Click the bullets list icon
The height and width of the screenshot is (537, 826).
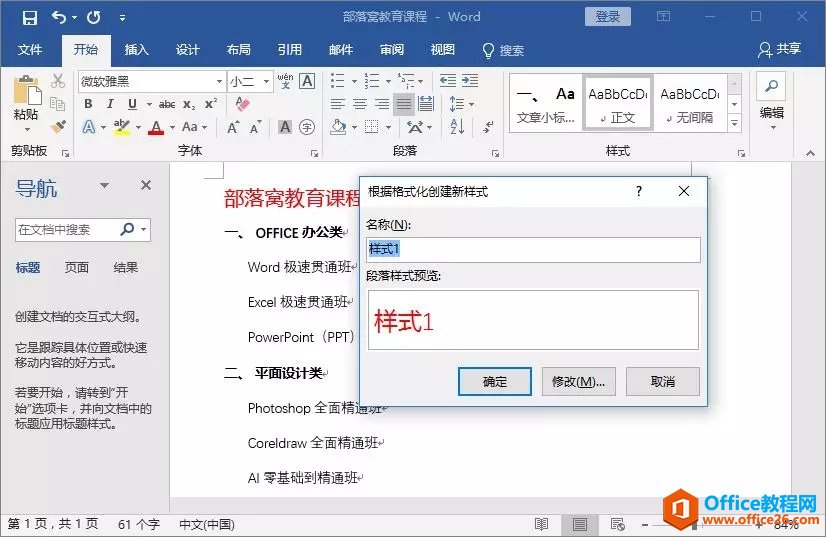pos(337,81)
